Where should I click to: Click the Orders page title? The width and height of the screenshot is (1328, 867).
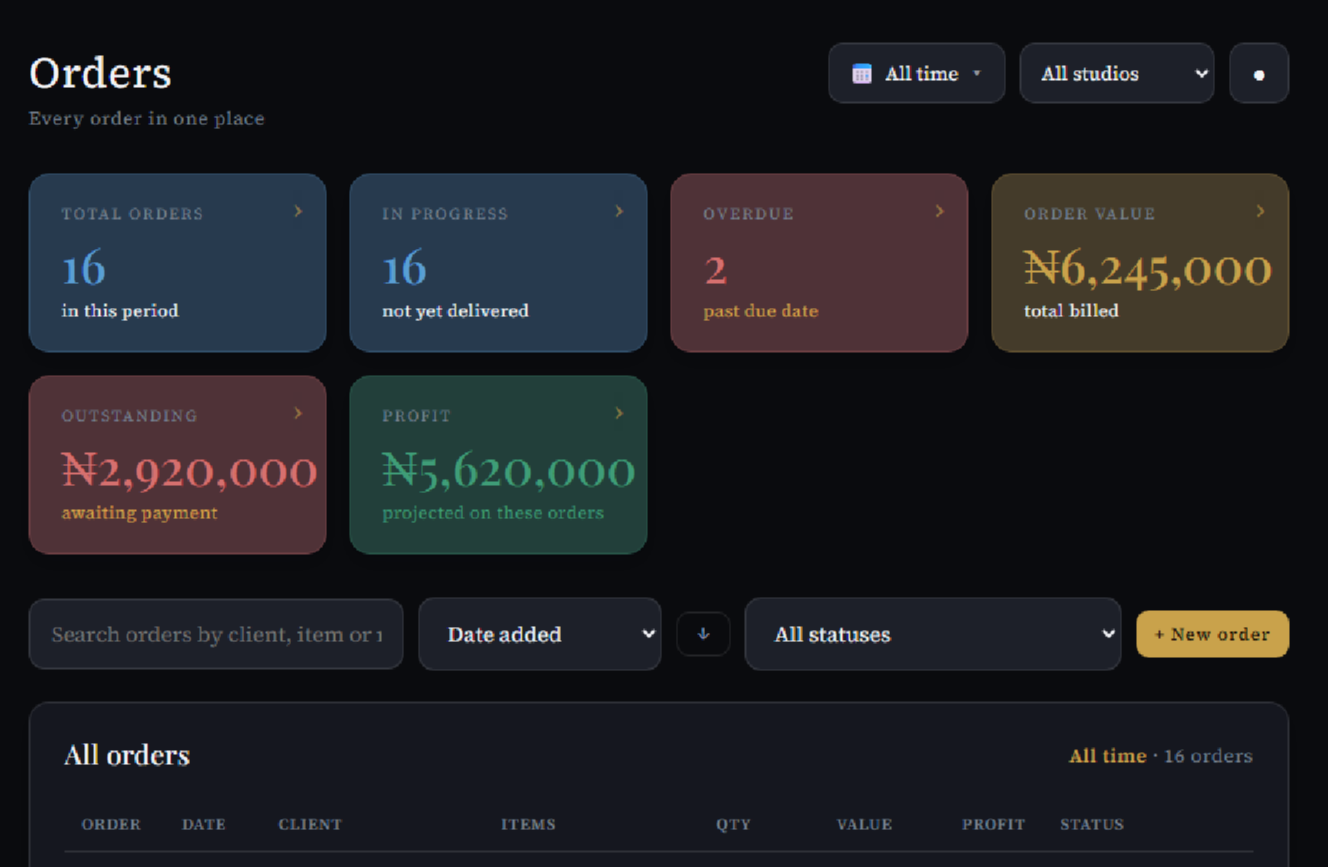tap(100, 73)
